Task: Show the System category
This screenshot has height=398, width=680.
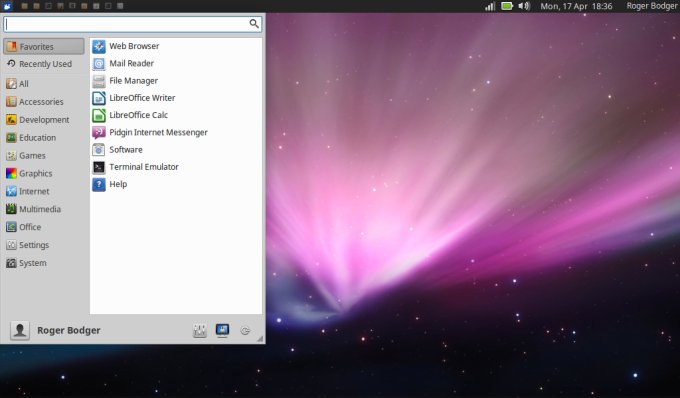Action: coord(44,263)
